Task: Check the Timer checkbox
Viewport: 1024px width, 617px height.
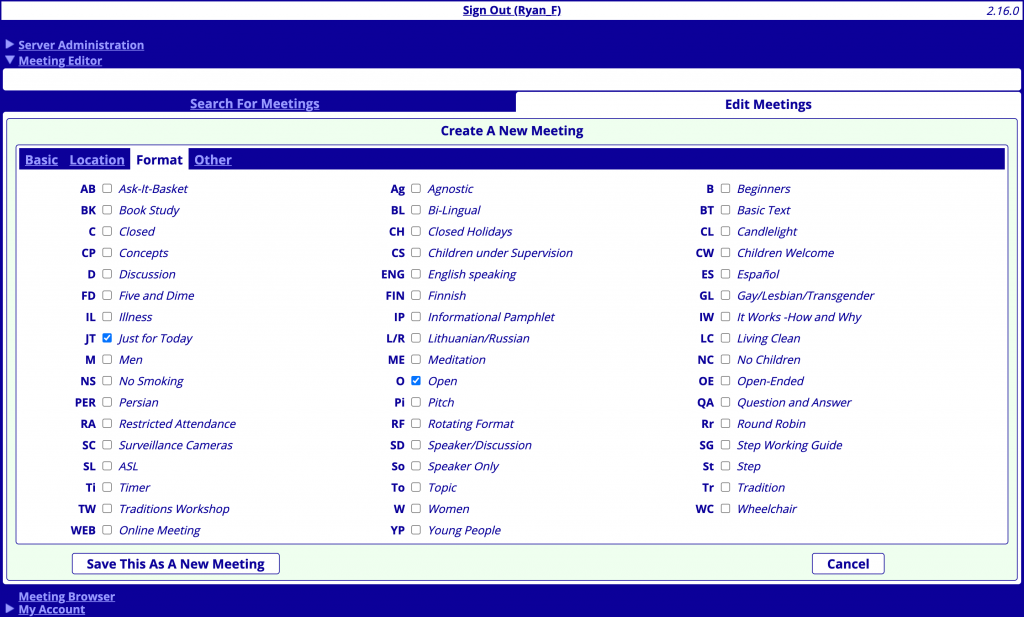Action: (x=107, y=487)
